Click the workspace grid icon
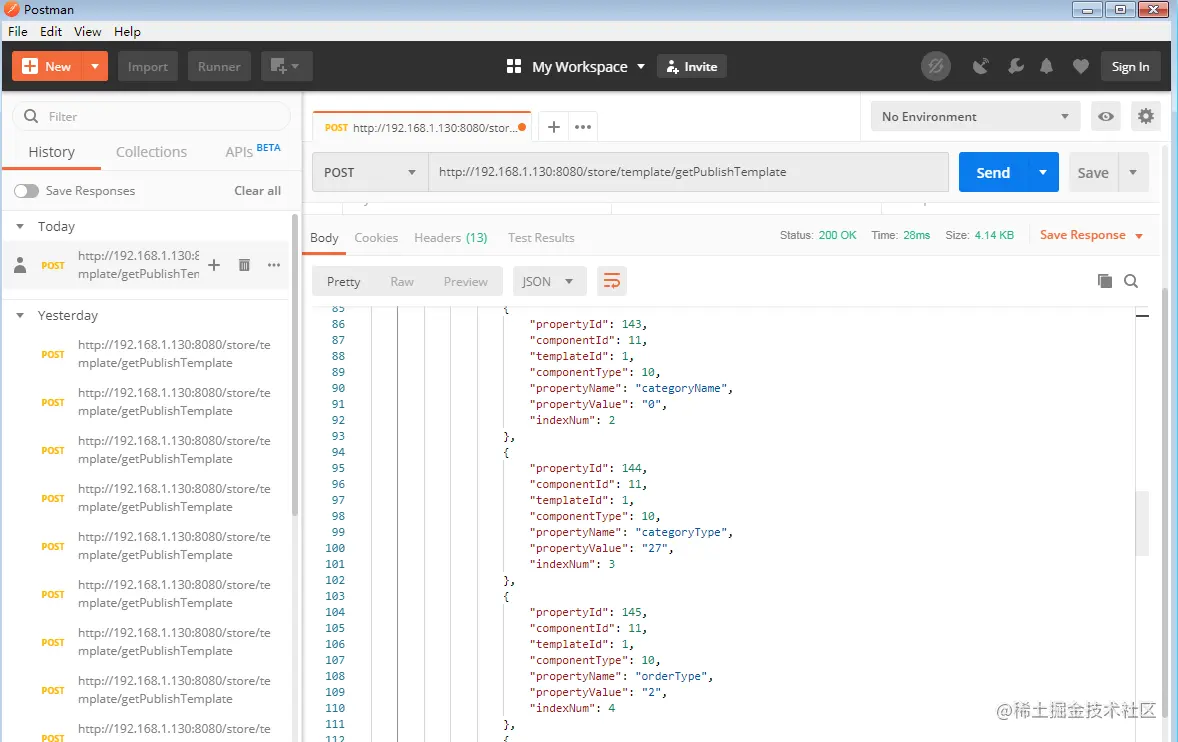 (x=514, y=67)
